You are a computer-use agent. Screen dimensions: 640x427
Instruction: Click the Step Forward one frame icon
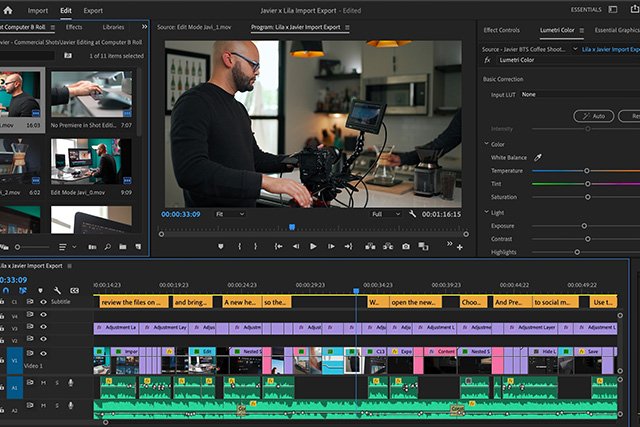pyautogui.click(x=332, y=245)
